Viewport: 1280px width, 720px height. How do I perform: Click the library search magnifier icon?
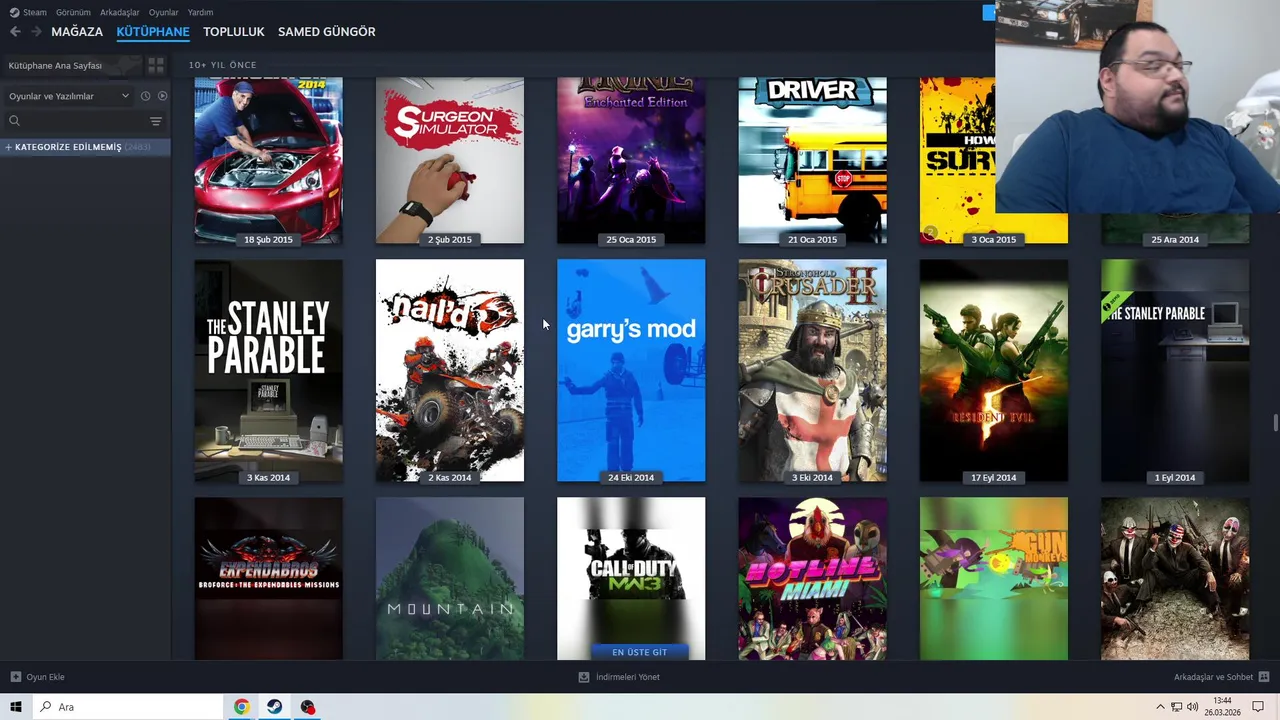point(14,121)
